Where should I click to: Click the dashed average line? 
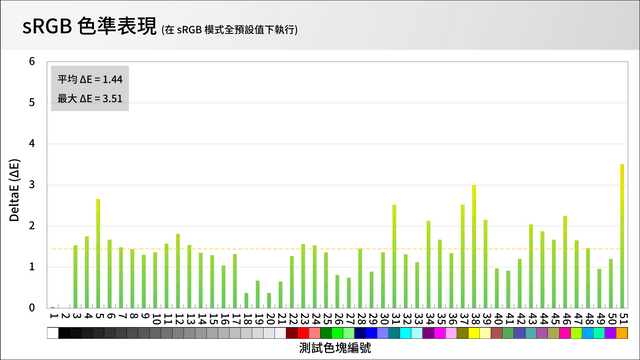340,249
